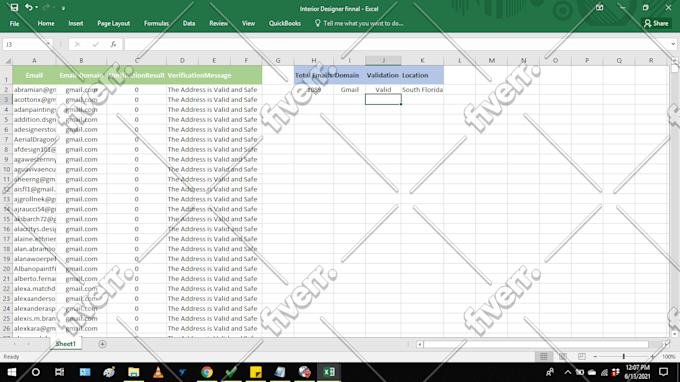Click the Total Emails header cell
Screen dimensions: 680x382
coord(314,75)
